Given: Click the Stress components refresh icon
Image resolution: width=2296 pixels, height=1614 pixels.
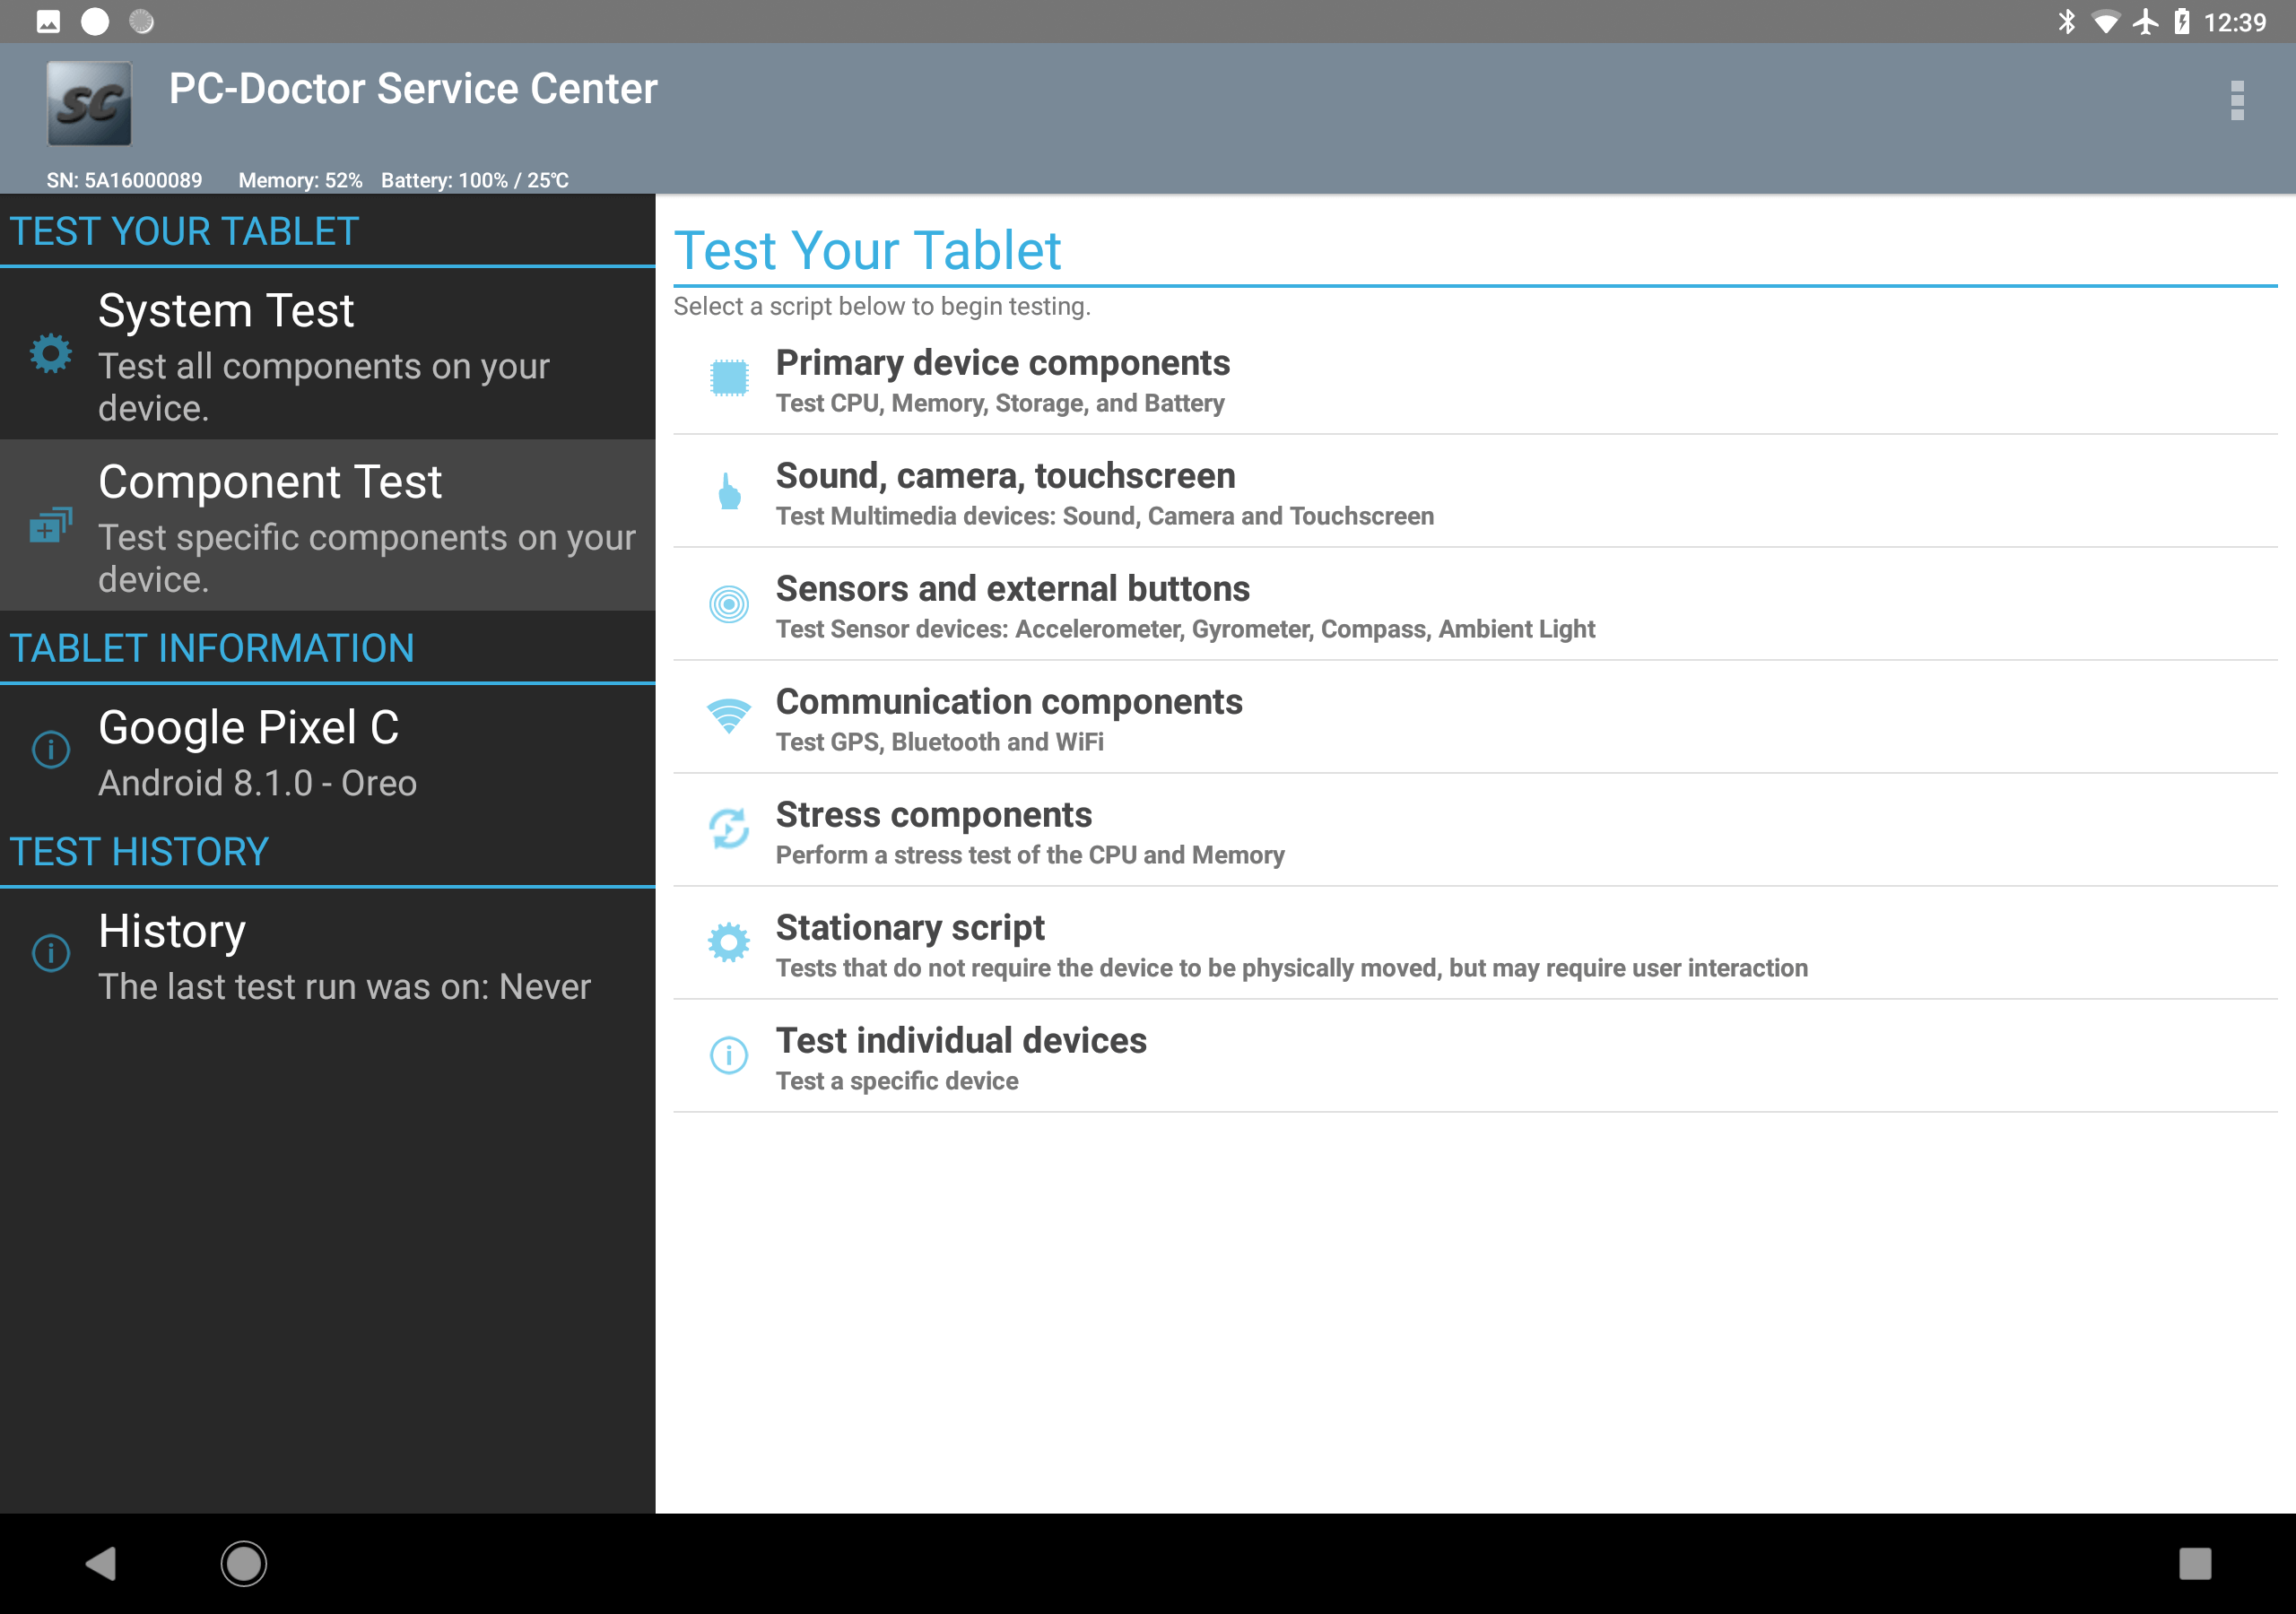Looking at the screenshot, I should (x=729, y=829).
